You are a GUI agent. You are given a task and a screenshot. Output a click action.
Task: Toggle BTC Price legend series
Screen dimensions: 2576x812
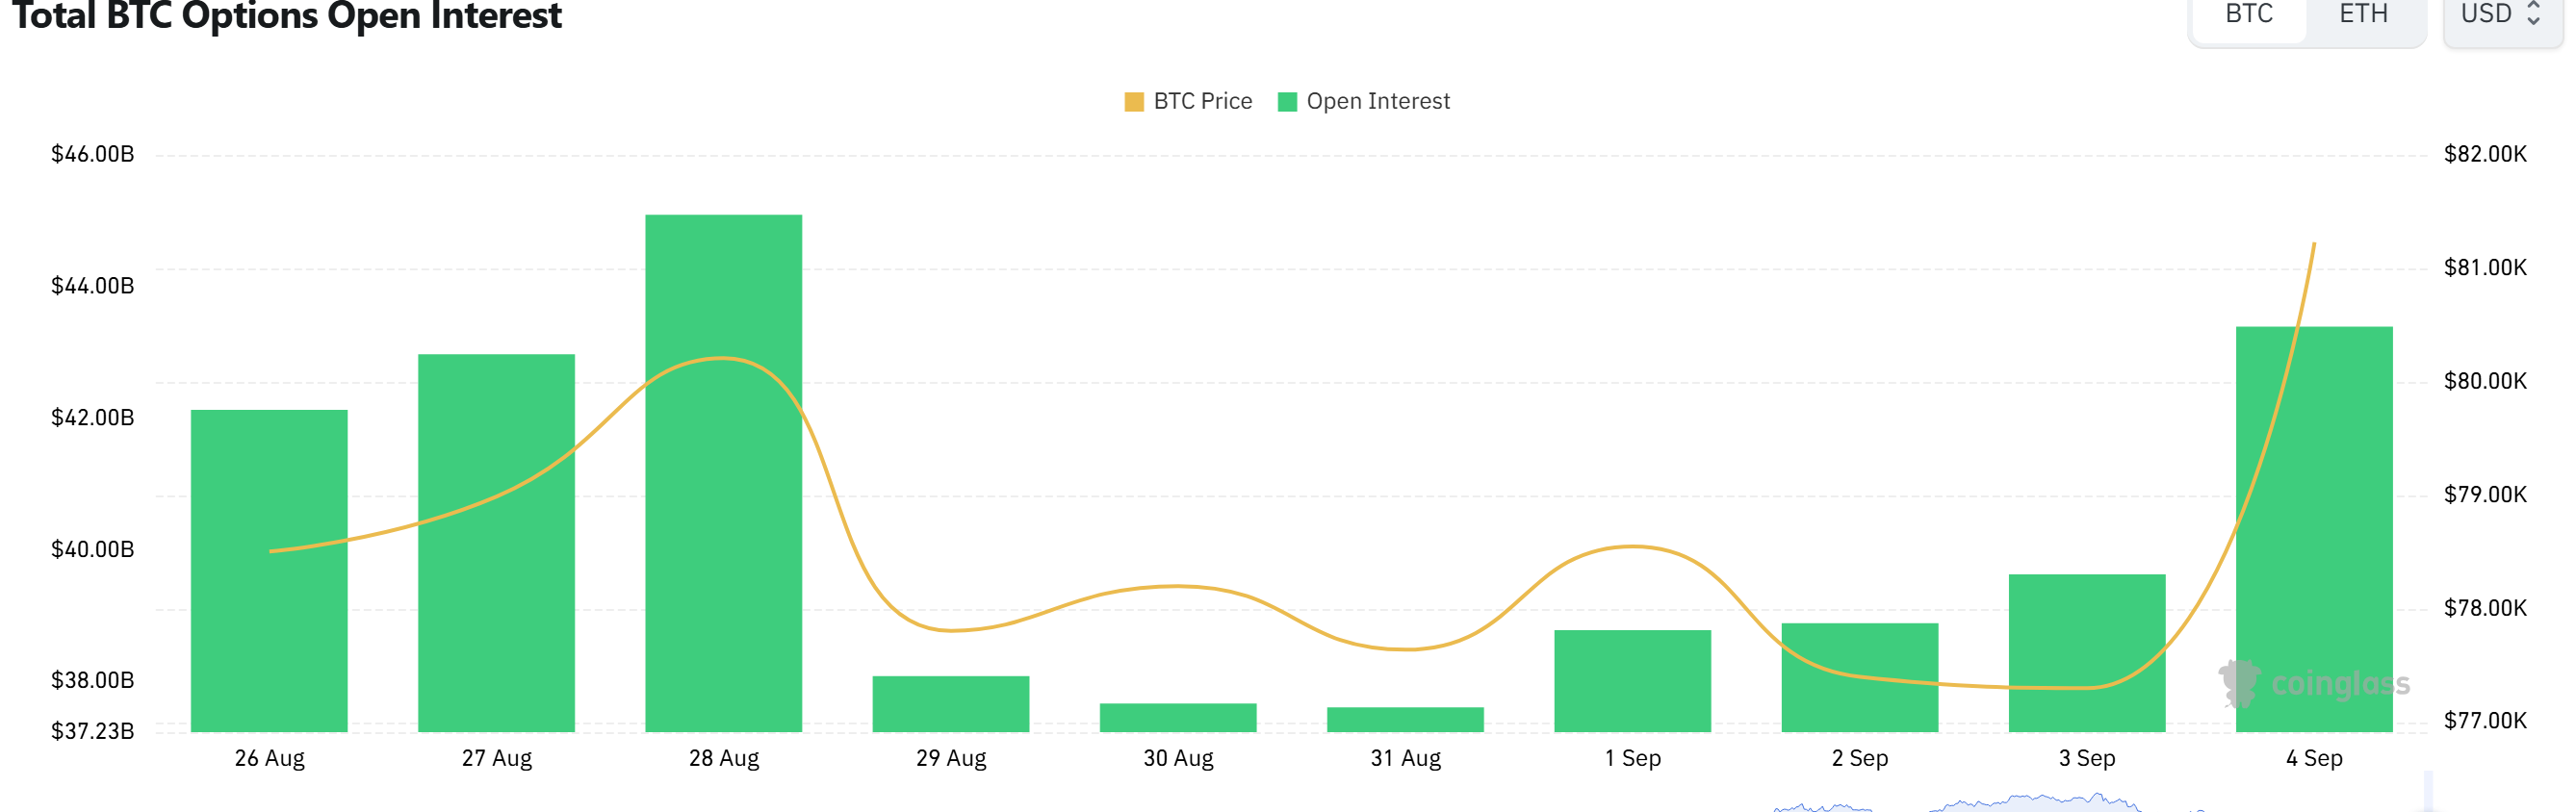coord(1189,101)
